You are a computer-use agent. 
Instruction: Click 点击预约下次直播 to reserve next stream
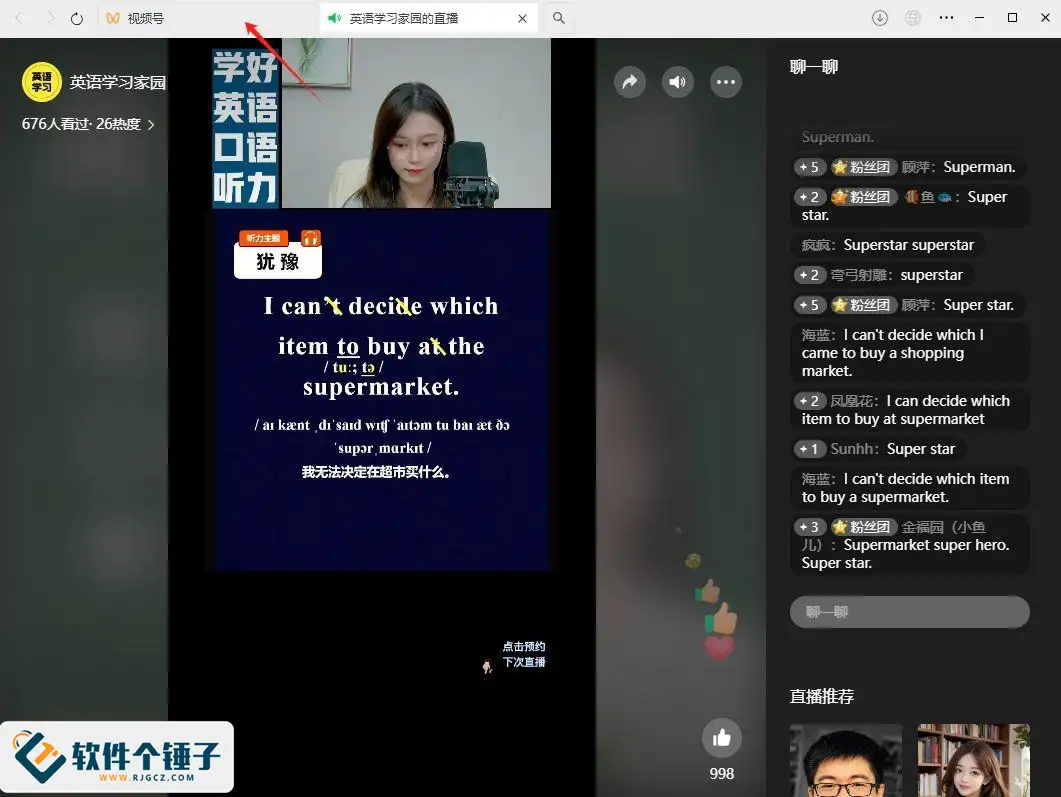pos(524,654)
